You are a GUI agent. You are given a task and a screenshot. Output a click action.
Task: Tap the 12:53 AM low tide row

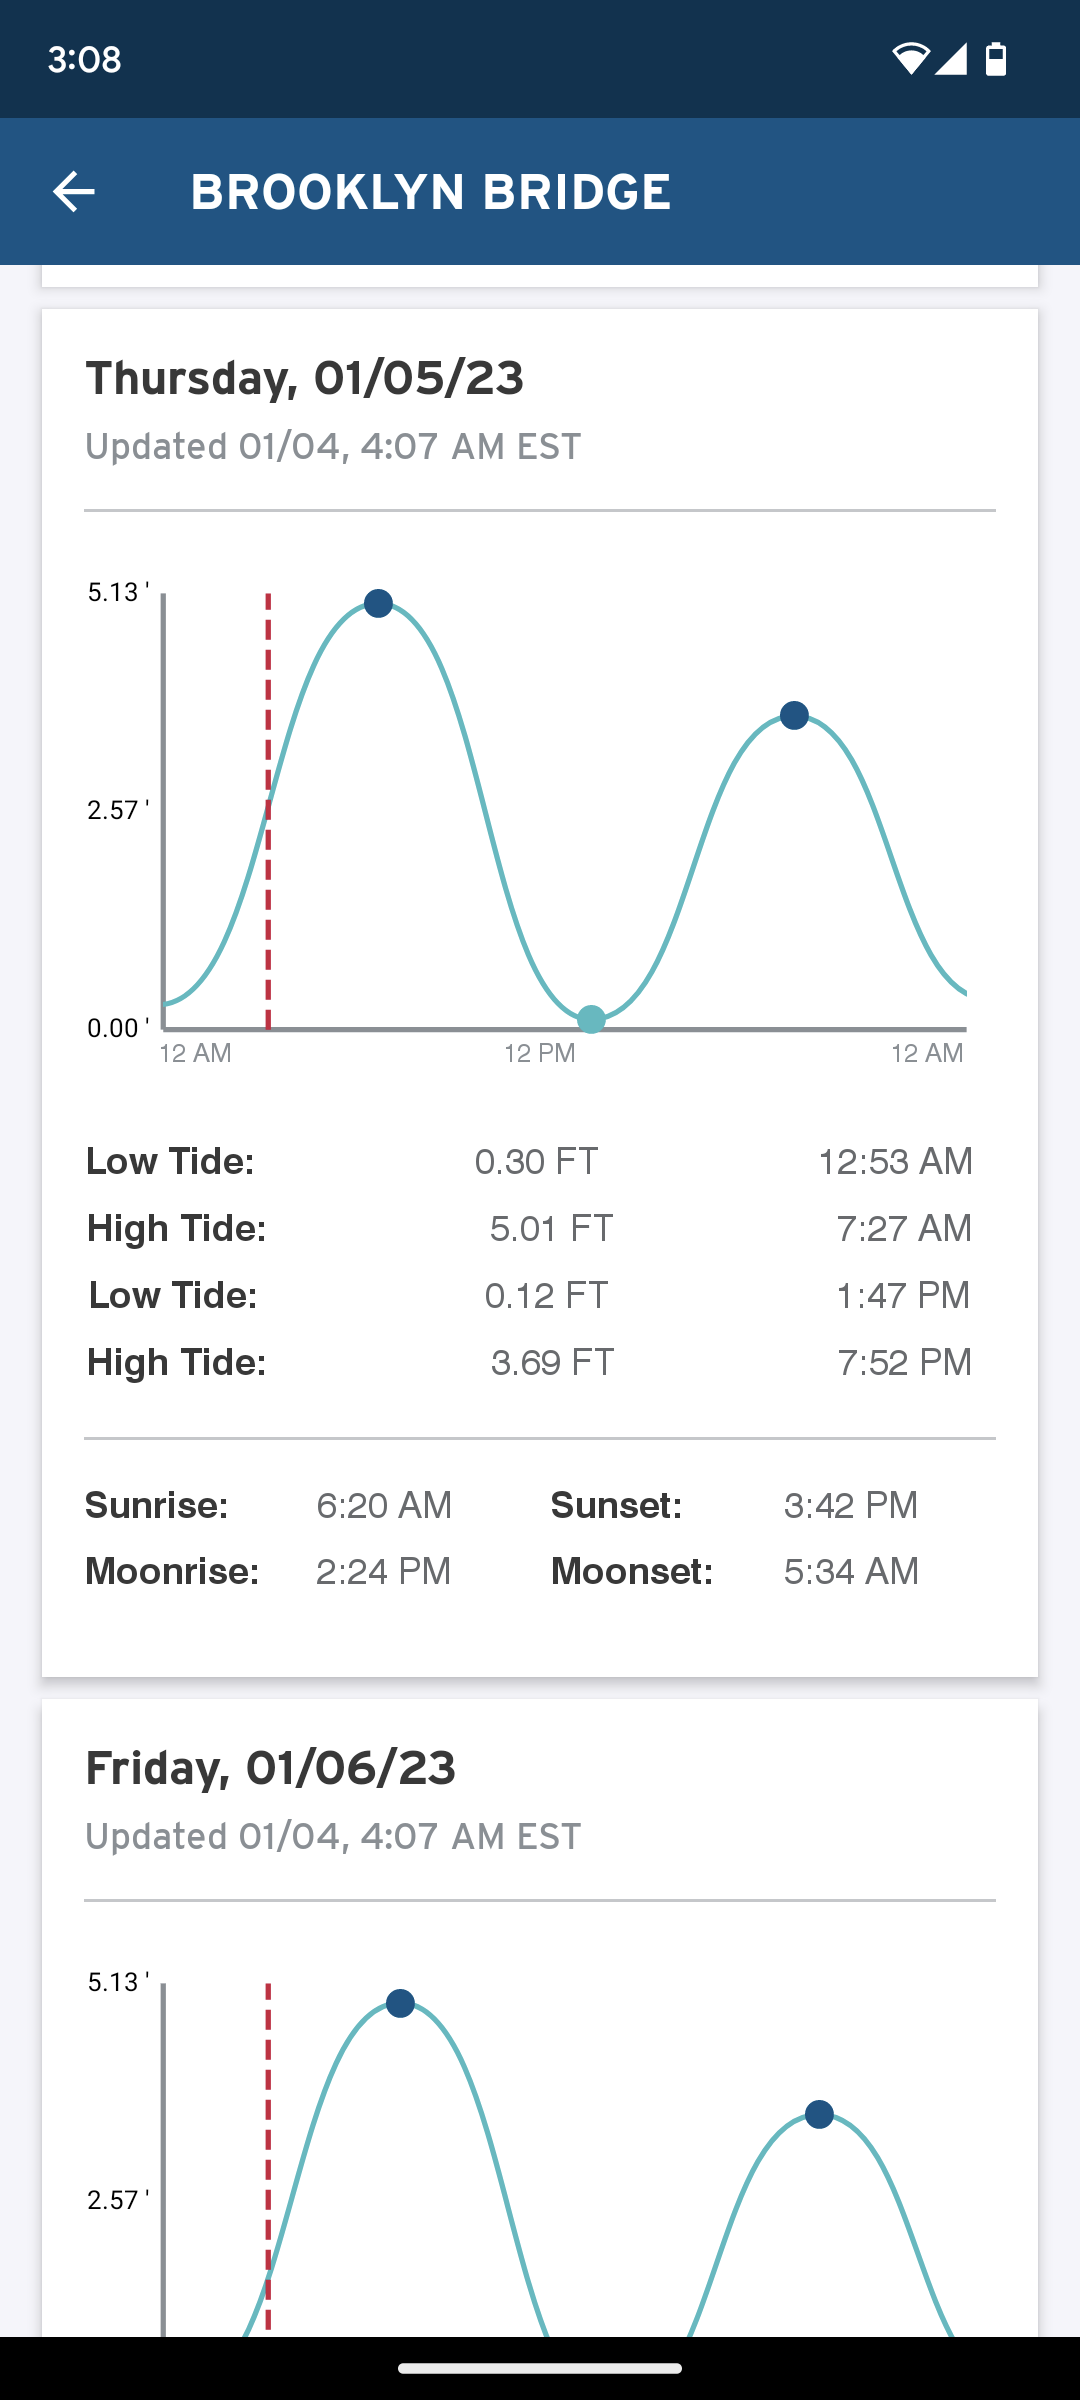pos(530,1161)
